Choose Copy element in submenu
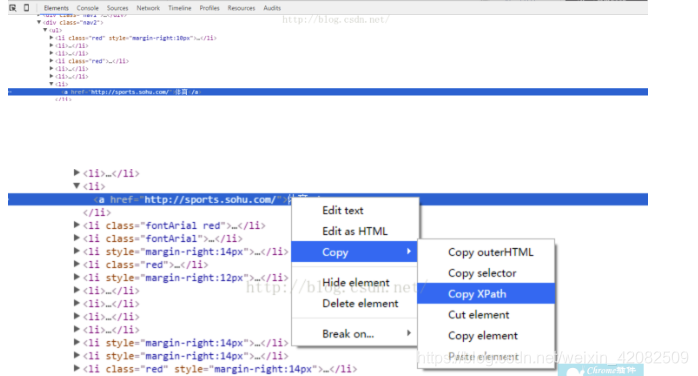This screenshot has width=698, height=376. (486, 336)
